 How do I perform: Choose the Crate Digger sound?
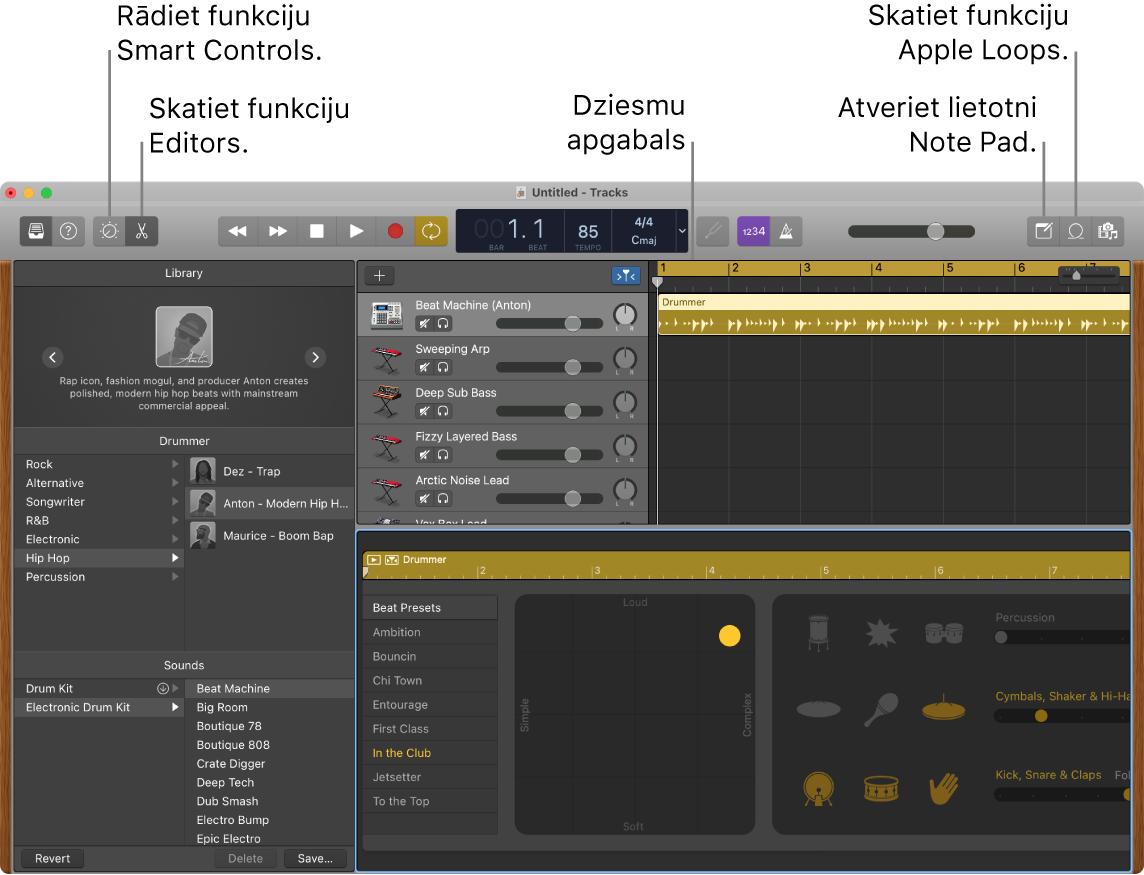pos(269,764)
